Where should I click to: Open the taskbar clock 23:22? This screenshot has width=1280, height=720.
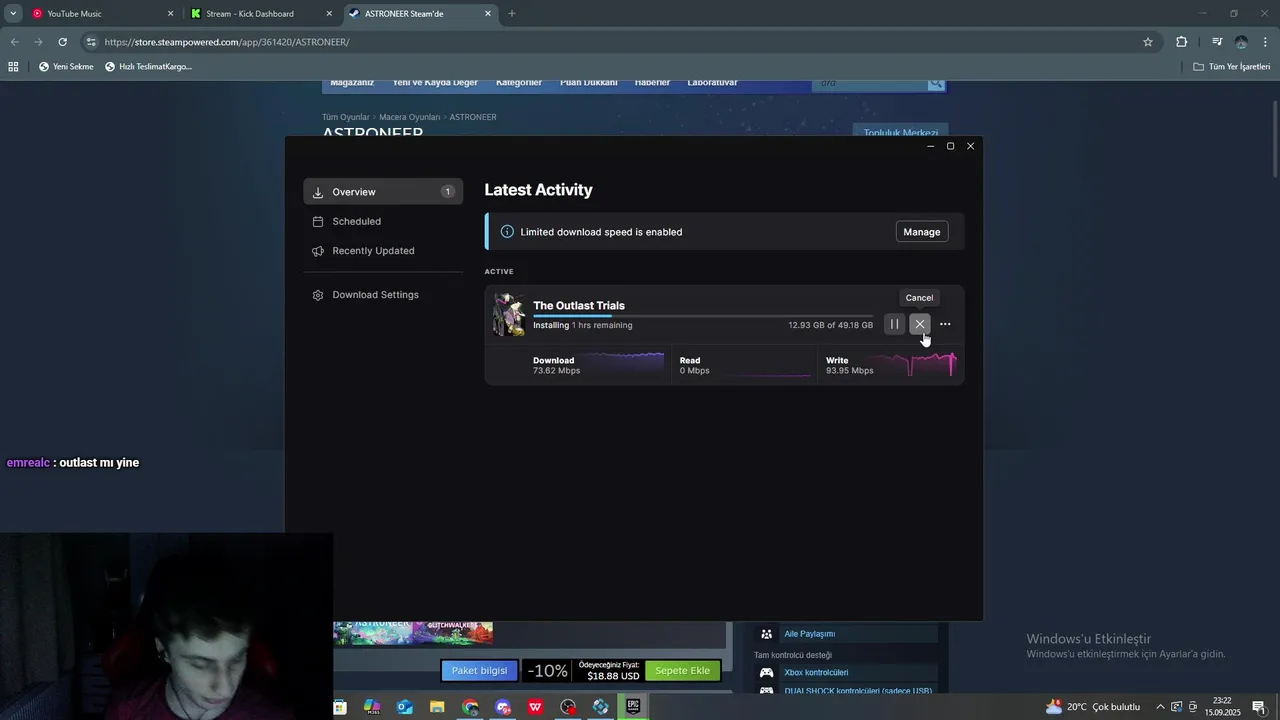tap(1222, 707)
